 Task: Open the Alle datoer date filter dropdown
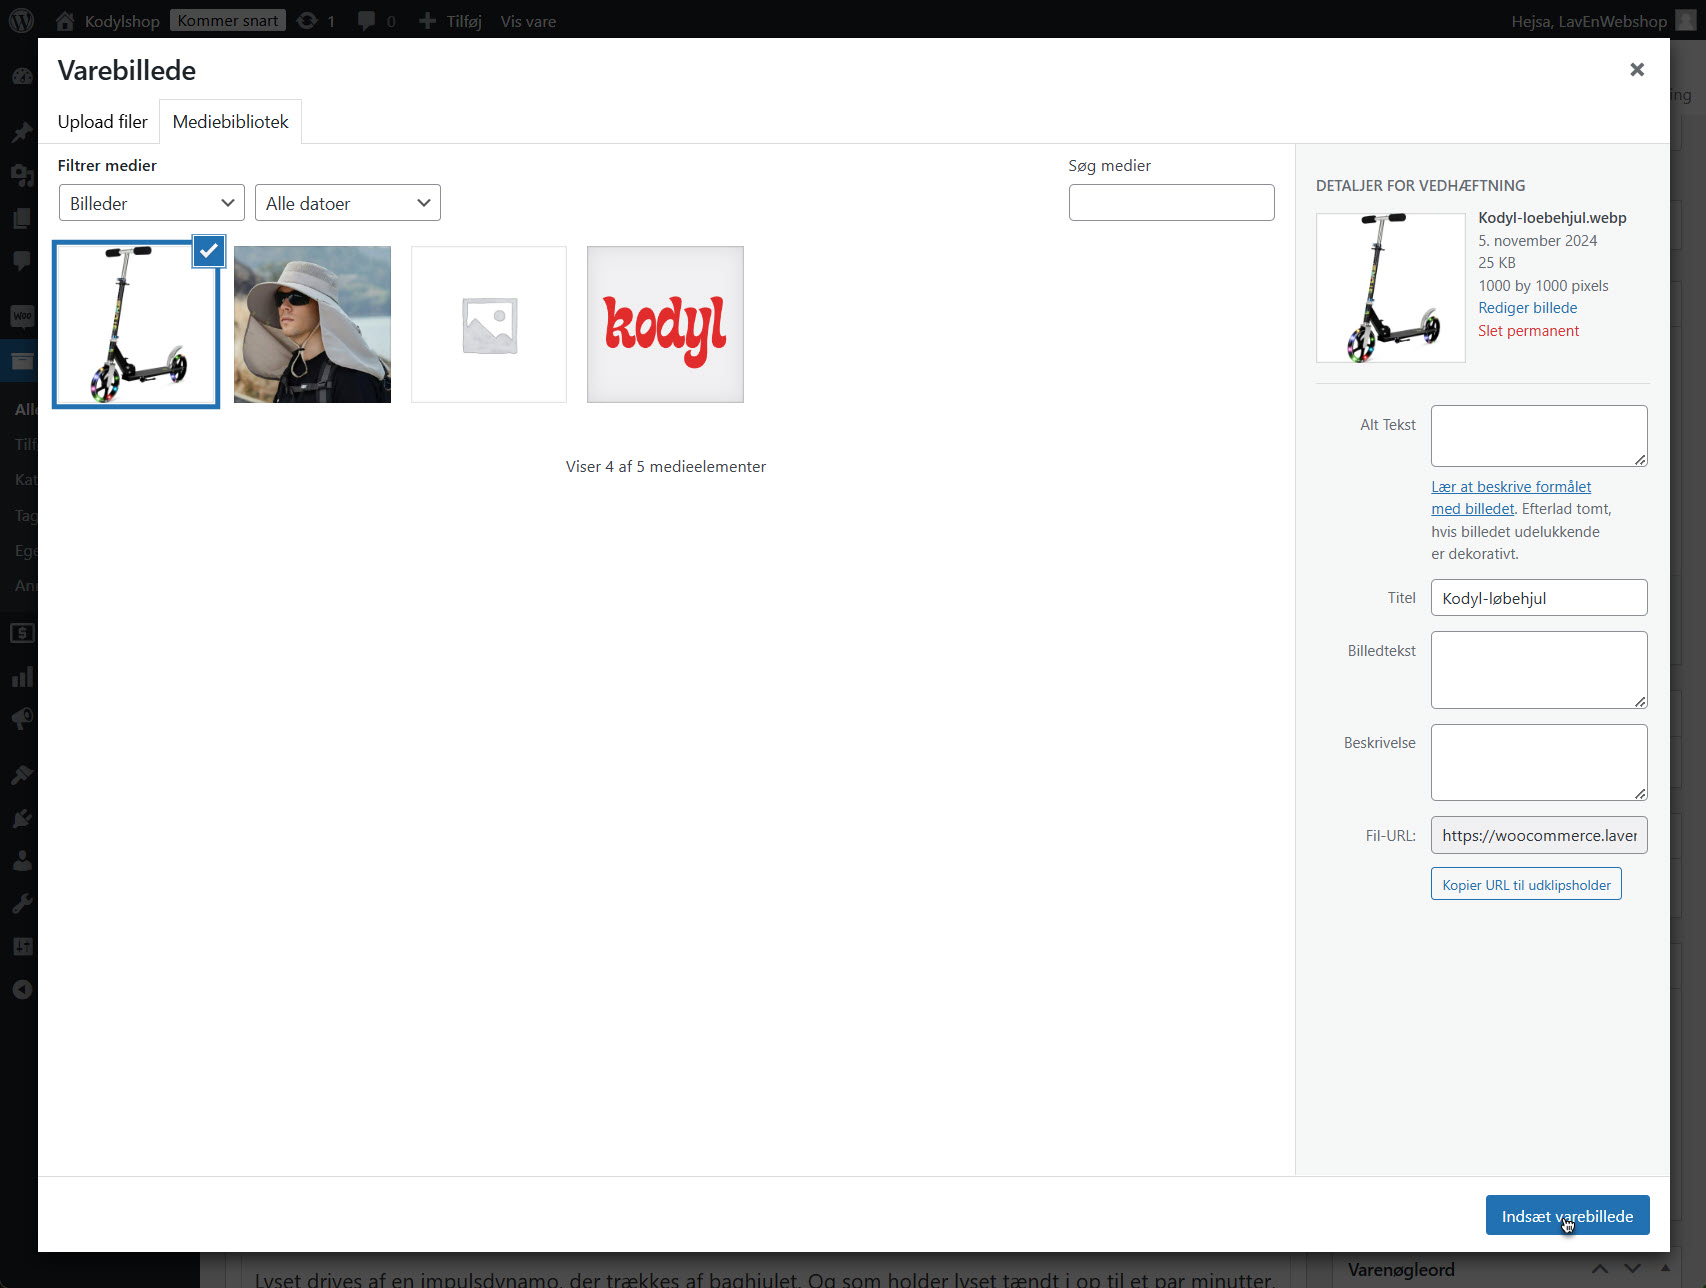(x=347, y=202)
